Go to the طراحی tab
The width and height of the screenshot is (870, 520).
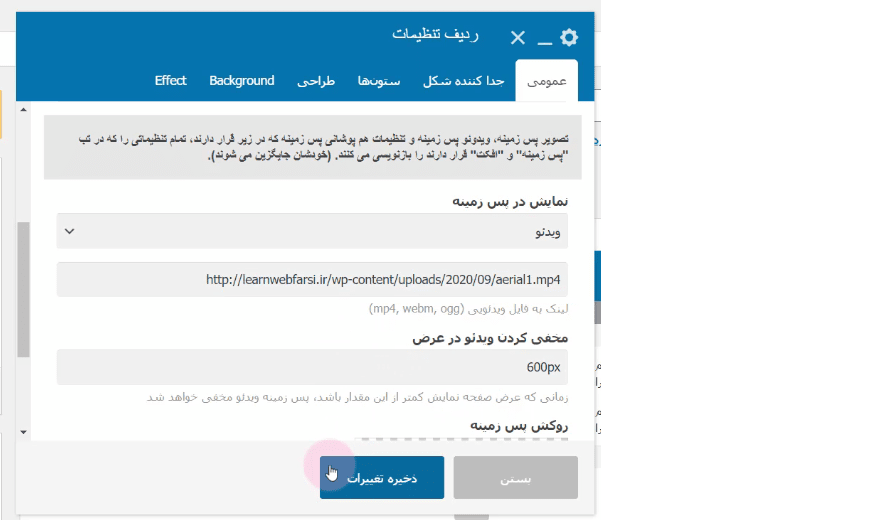pos(316,81)
